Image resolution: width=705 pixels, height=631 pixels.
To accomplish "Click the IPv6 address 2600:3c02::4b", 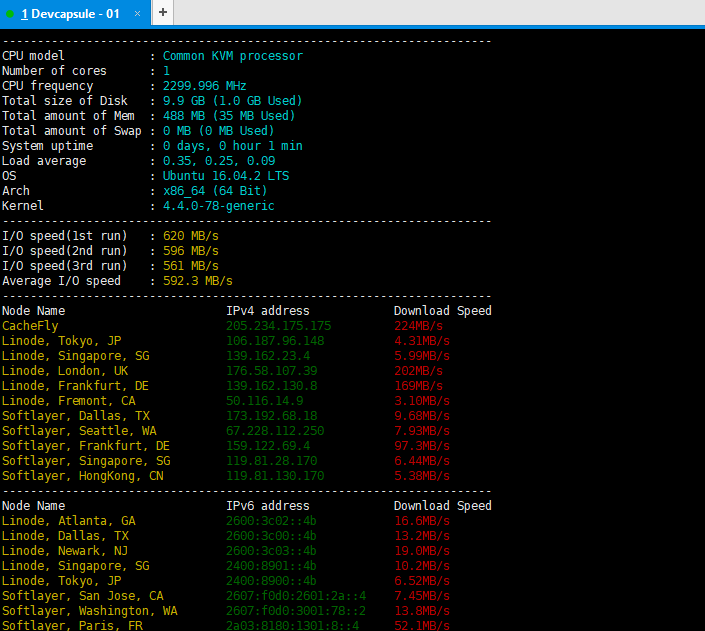I will 271,521.
